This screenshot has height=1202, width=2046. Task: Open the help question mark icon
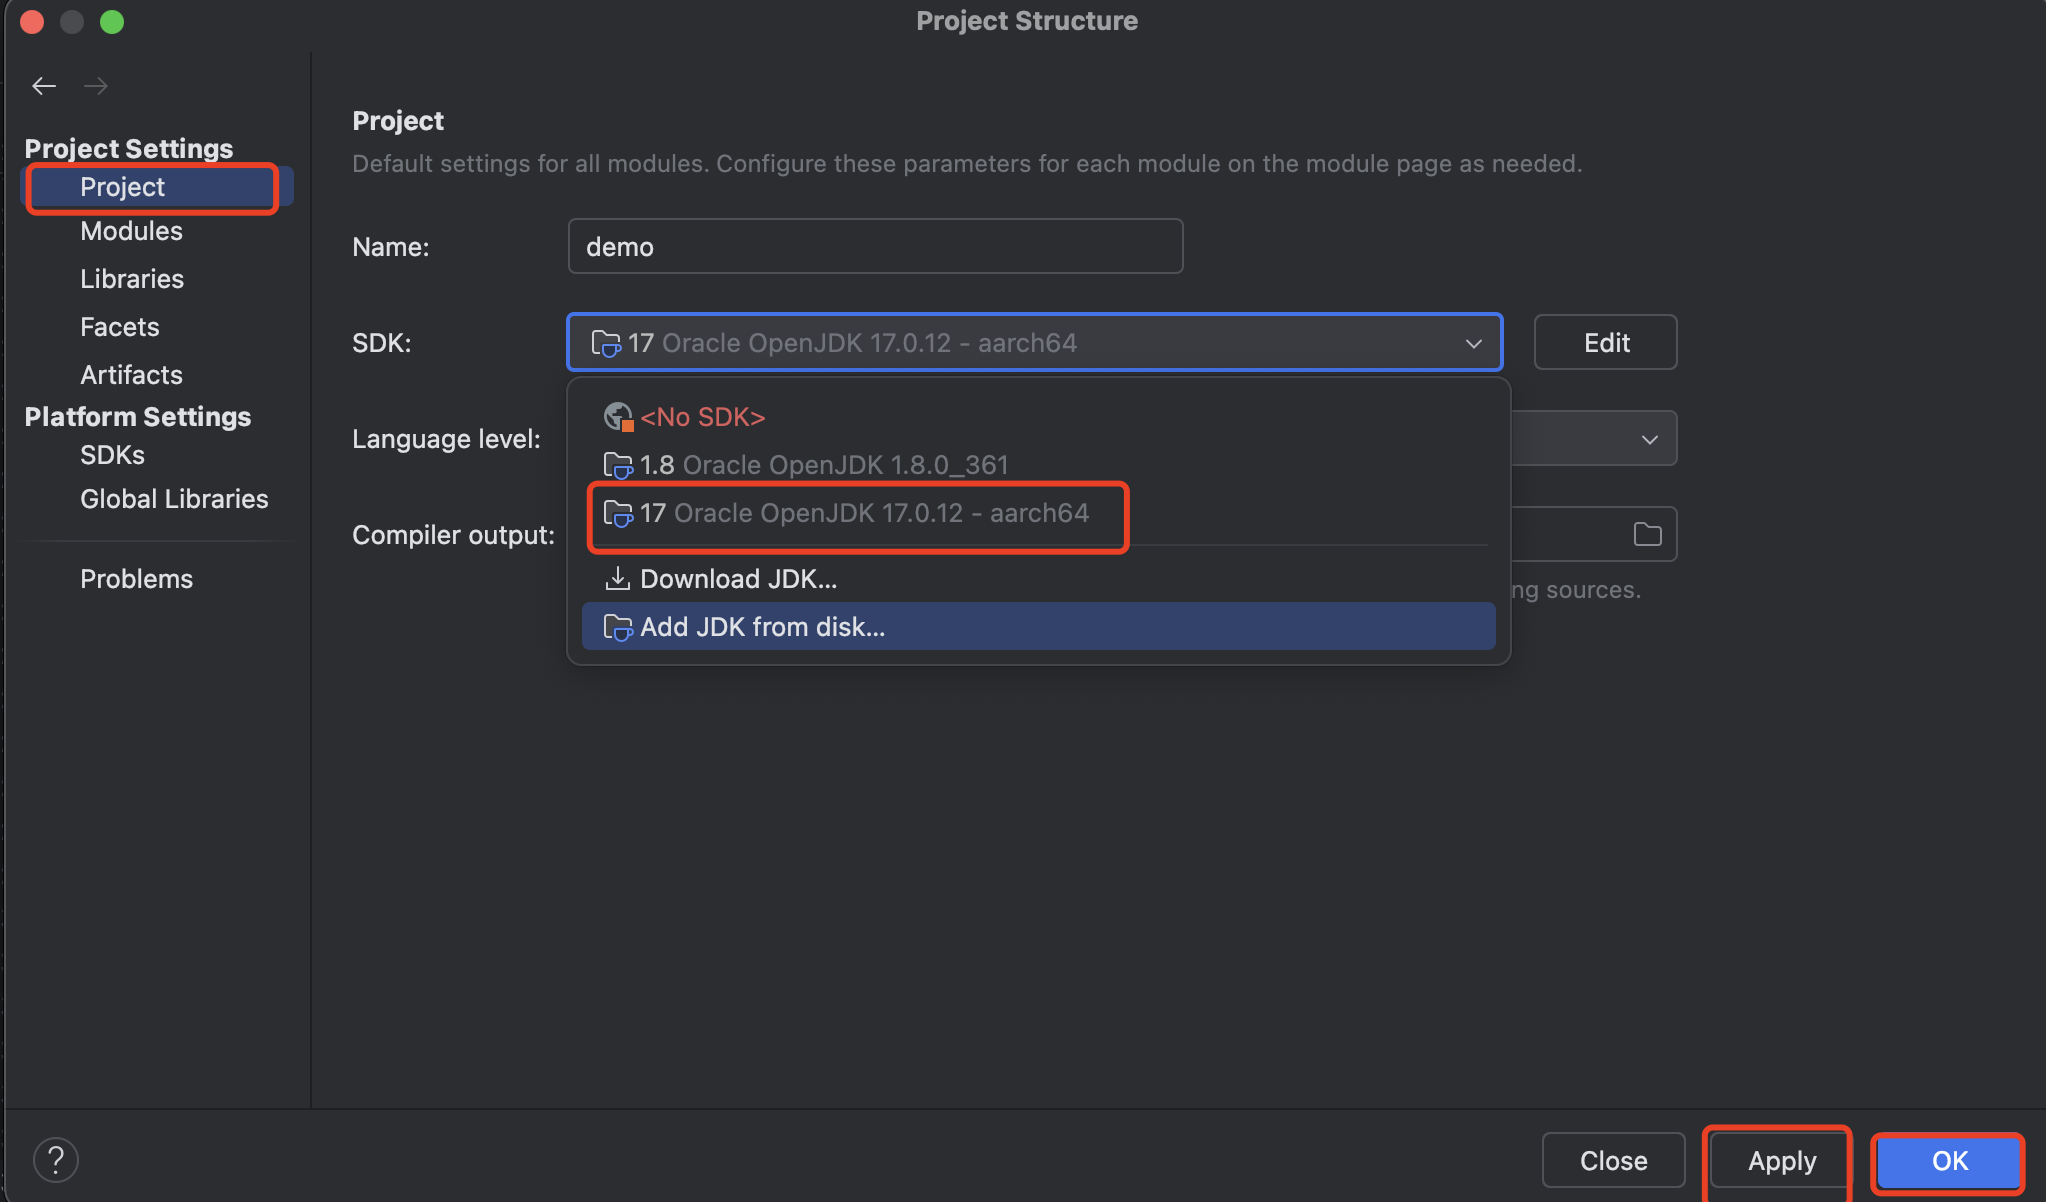pos(56,1160)
